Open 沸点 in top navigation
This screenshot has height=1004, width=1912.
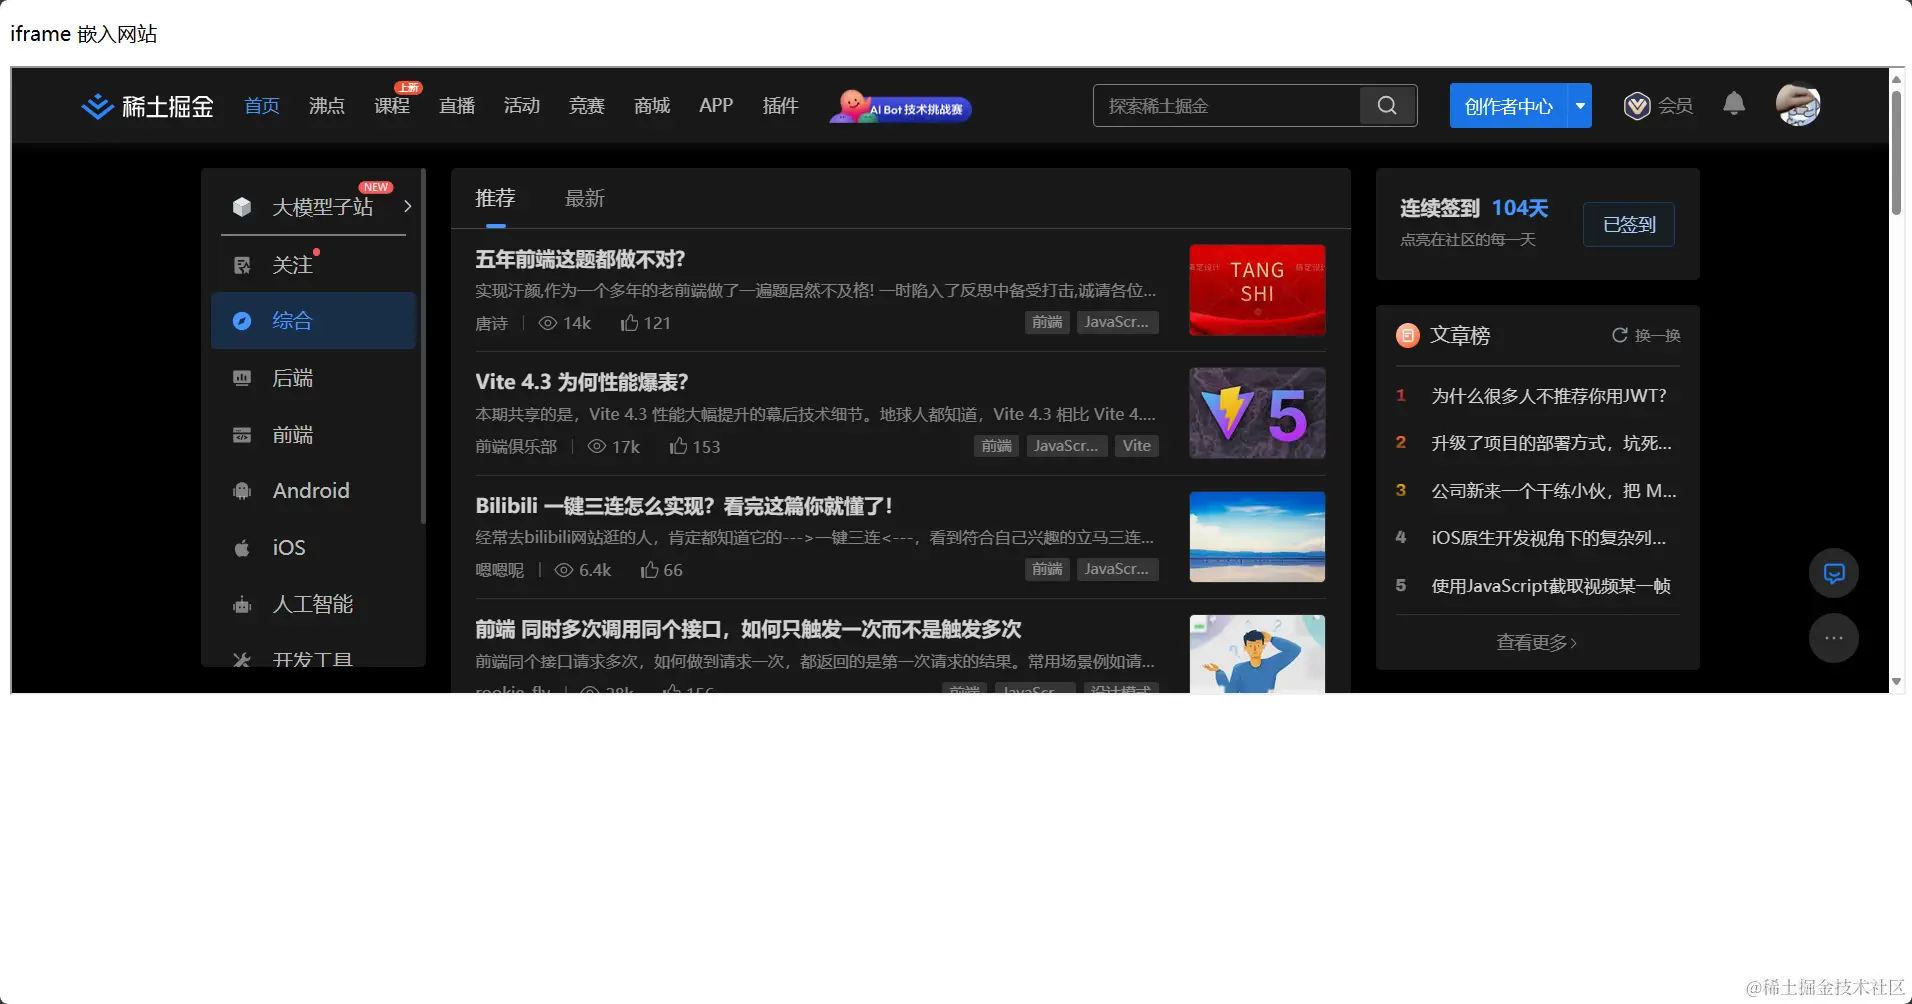coord(327,106)
